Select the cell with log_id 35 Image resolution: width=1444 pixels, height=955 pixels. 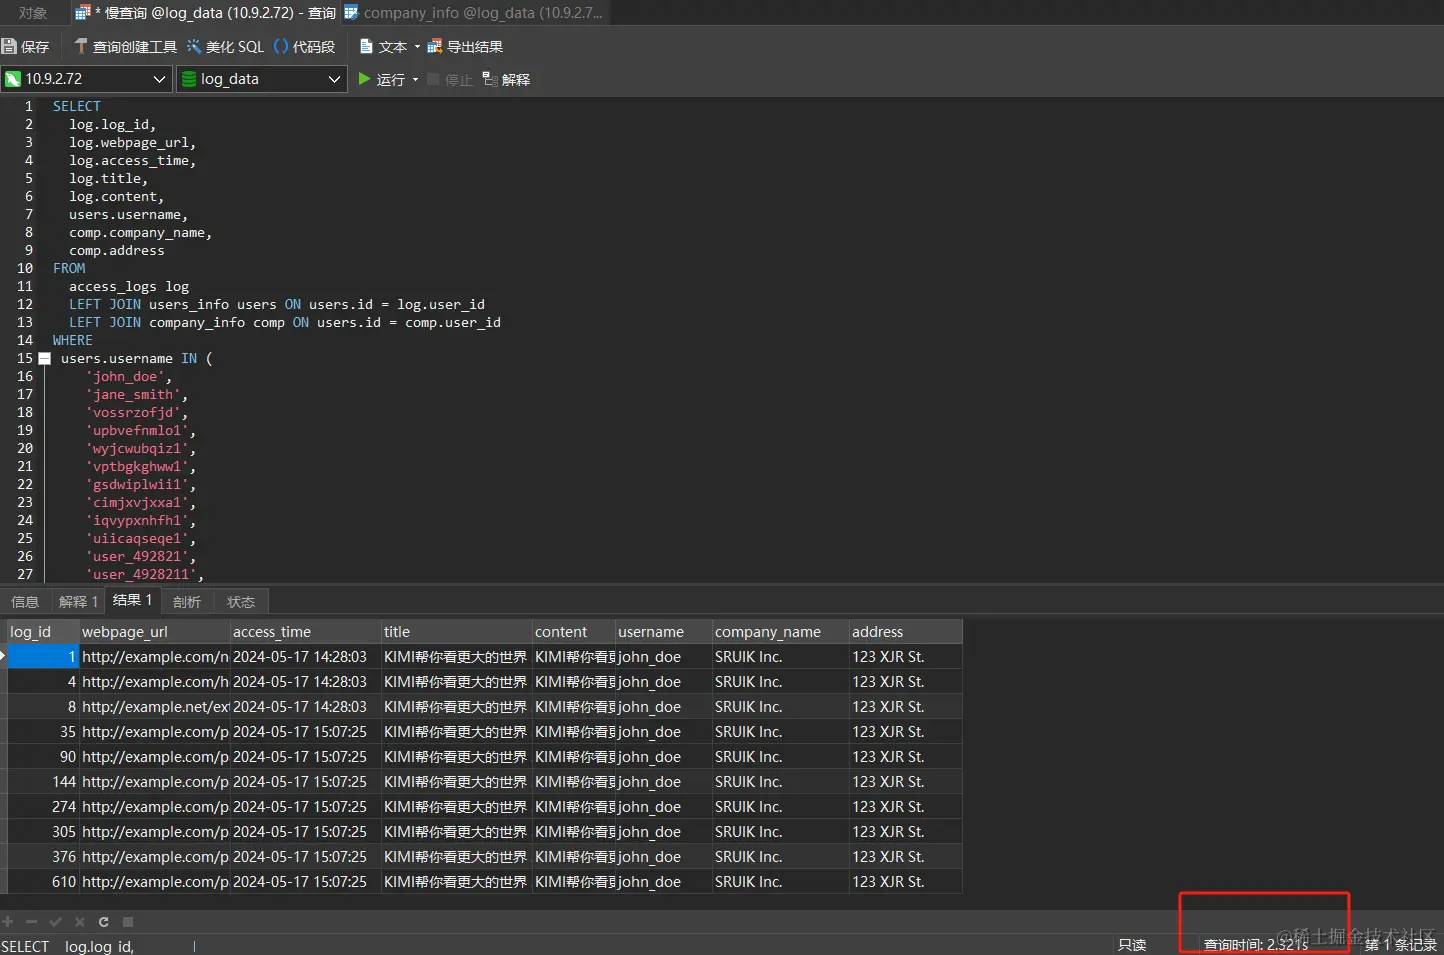pos(43,732)
